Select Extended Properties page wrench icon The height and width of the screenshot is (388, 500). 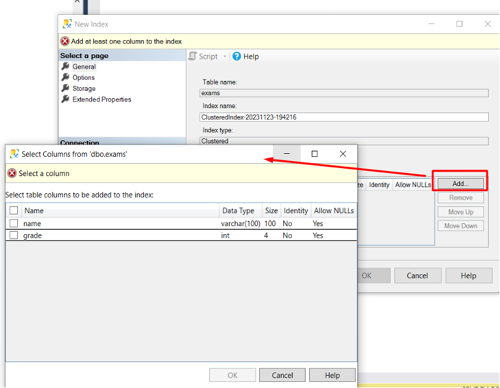pos(65,99)
